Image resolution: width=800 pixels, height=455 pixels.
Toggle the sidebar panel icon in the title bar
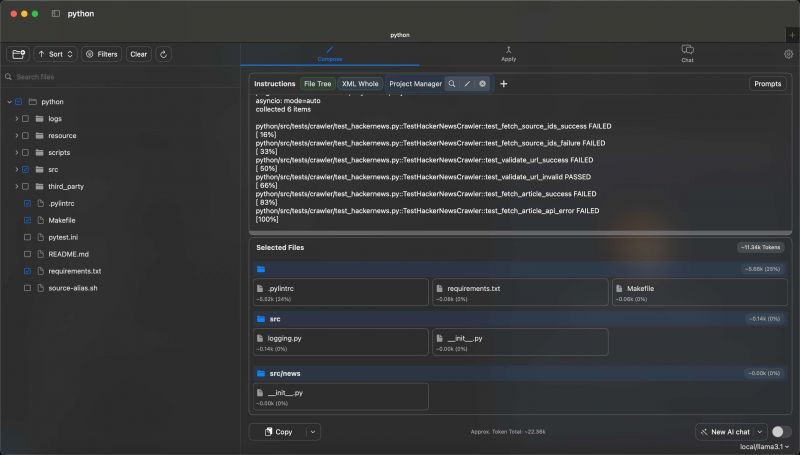coord(56,14)
